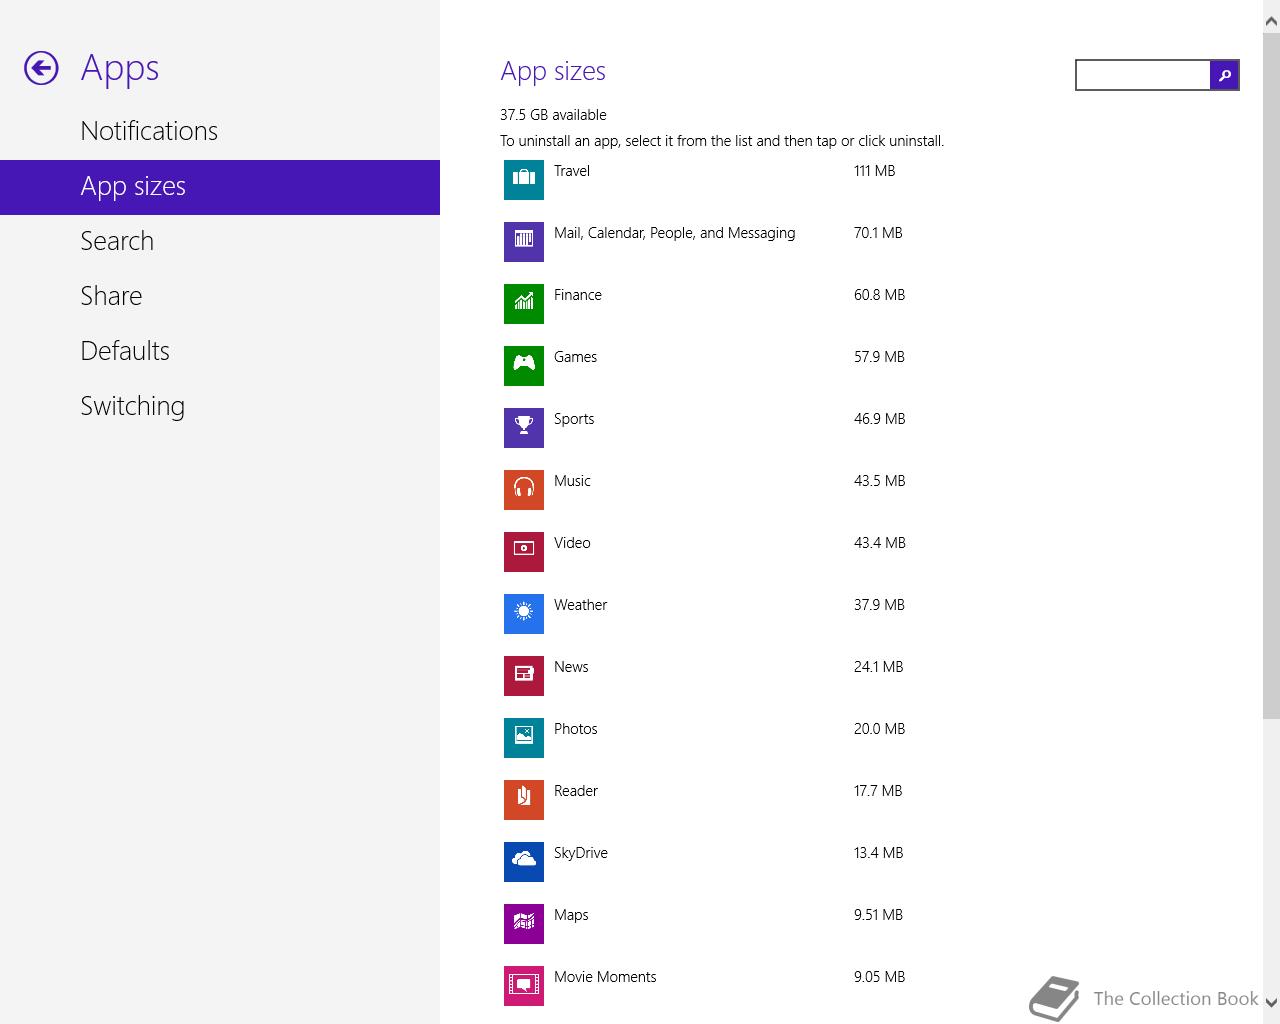Select the Maps app icon
The height and width of the screenshot is (1024, 1280).
pyautogui.click(x=524, y=924)
